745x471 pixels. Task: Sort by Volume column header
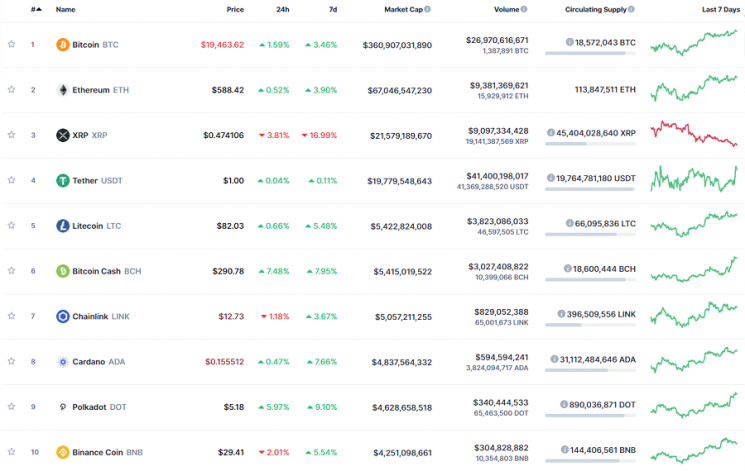(506, 10)
